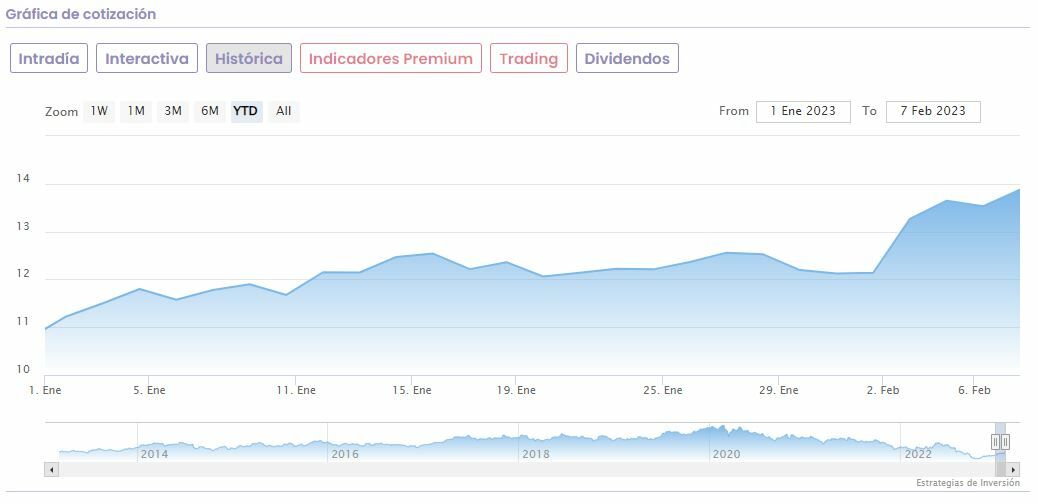Viewport: 1038px width, 503px height.
Task: Choose the 3M zoom range
Action: point(173,111)
